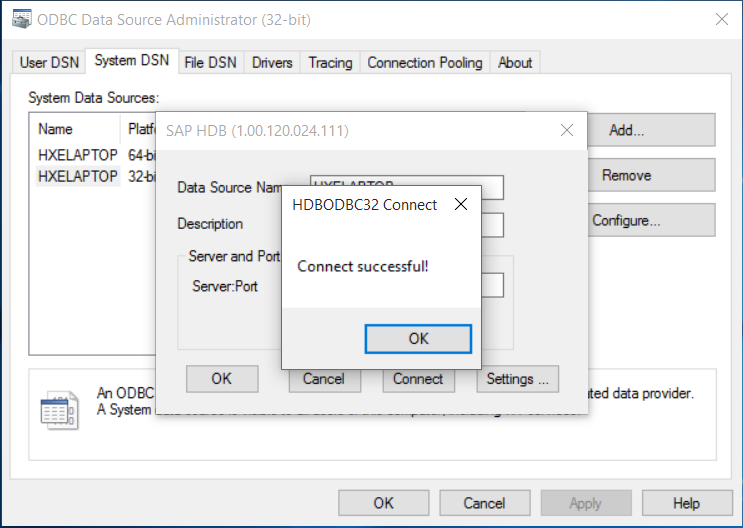Go to the Drivers tab

272,63
